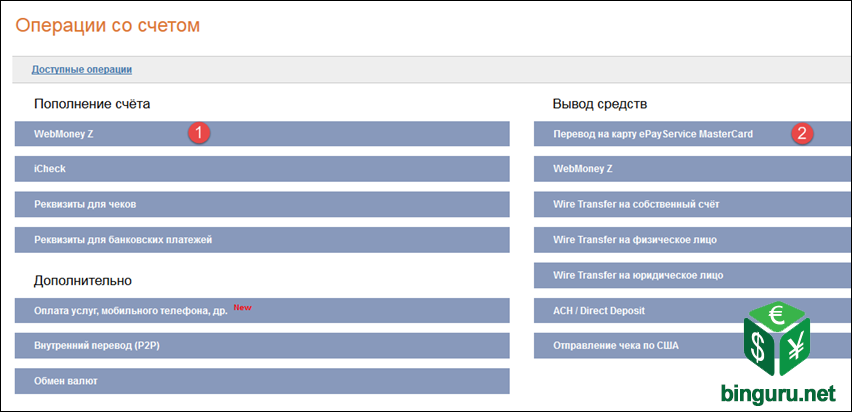Click the Дополнительно section heading
Viewport: 852px width, 412px height.
click(x=83, y=281)
